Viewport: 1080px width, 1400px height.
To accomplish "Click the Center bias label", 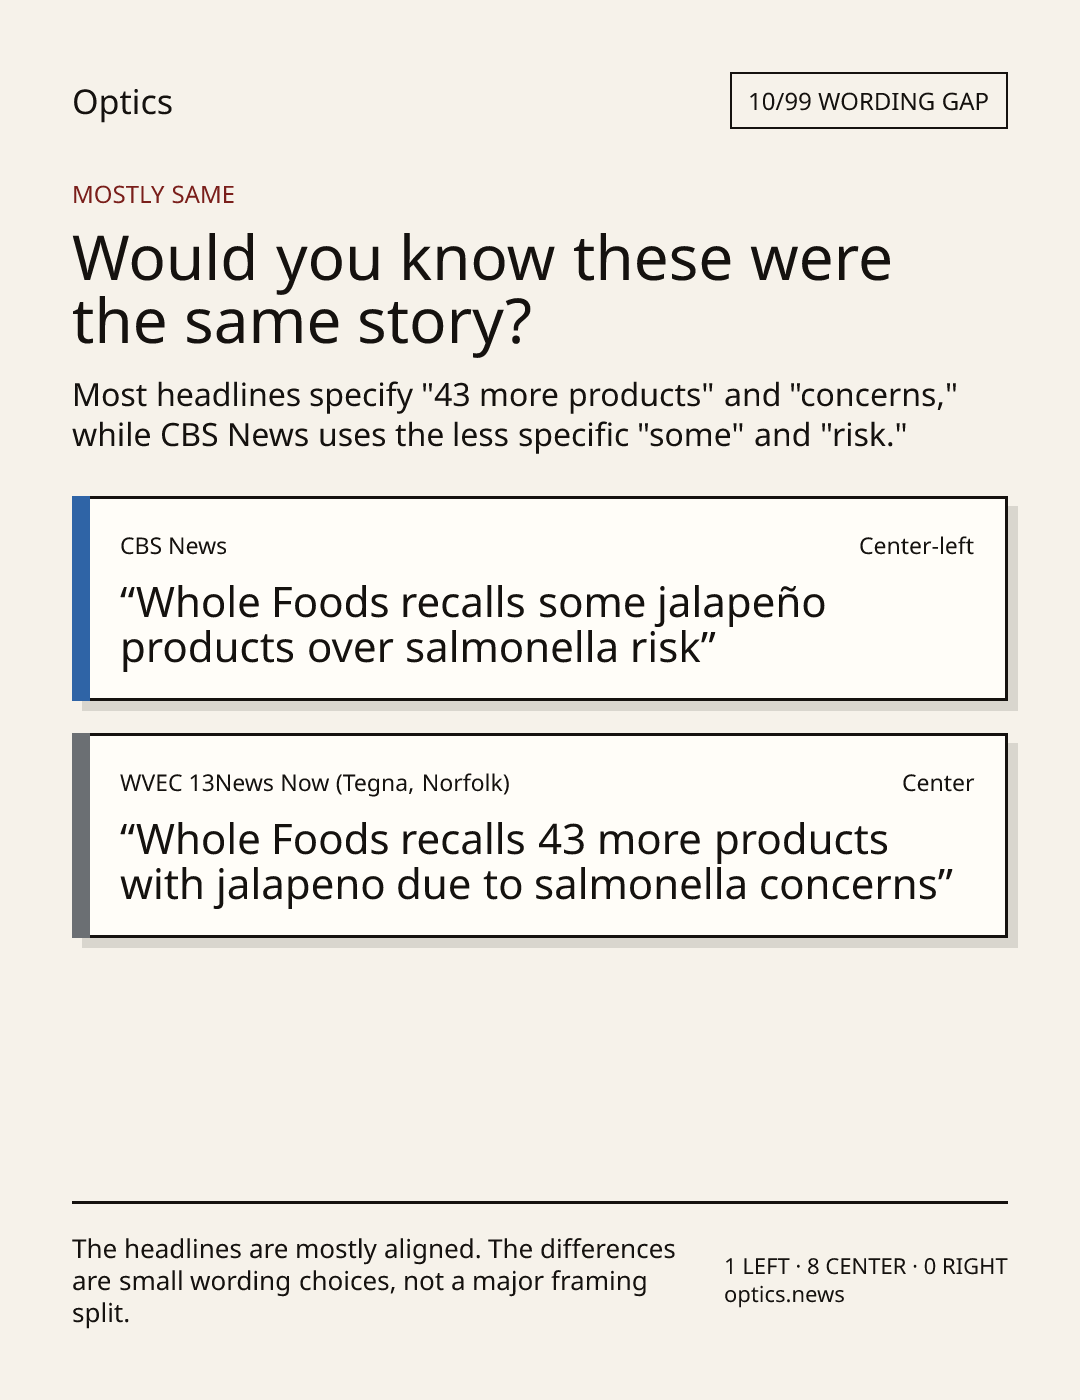I will 938,783.
